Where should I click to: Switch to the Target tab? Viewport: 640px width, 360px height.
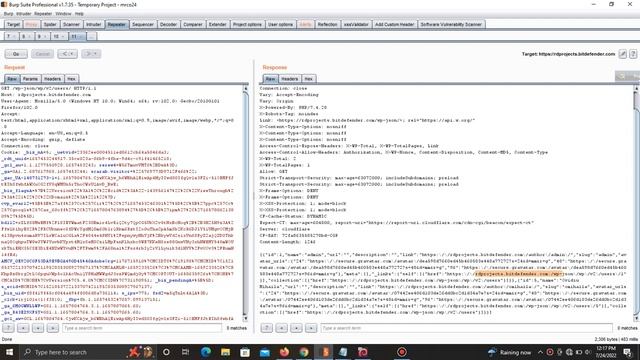pyautogui.click(x=13, y=24)
